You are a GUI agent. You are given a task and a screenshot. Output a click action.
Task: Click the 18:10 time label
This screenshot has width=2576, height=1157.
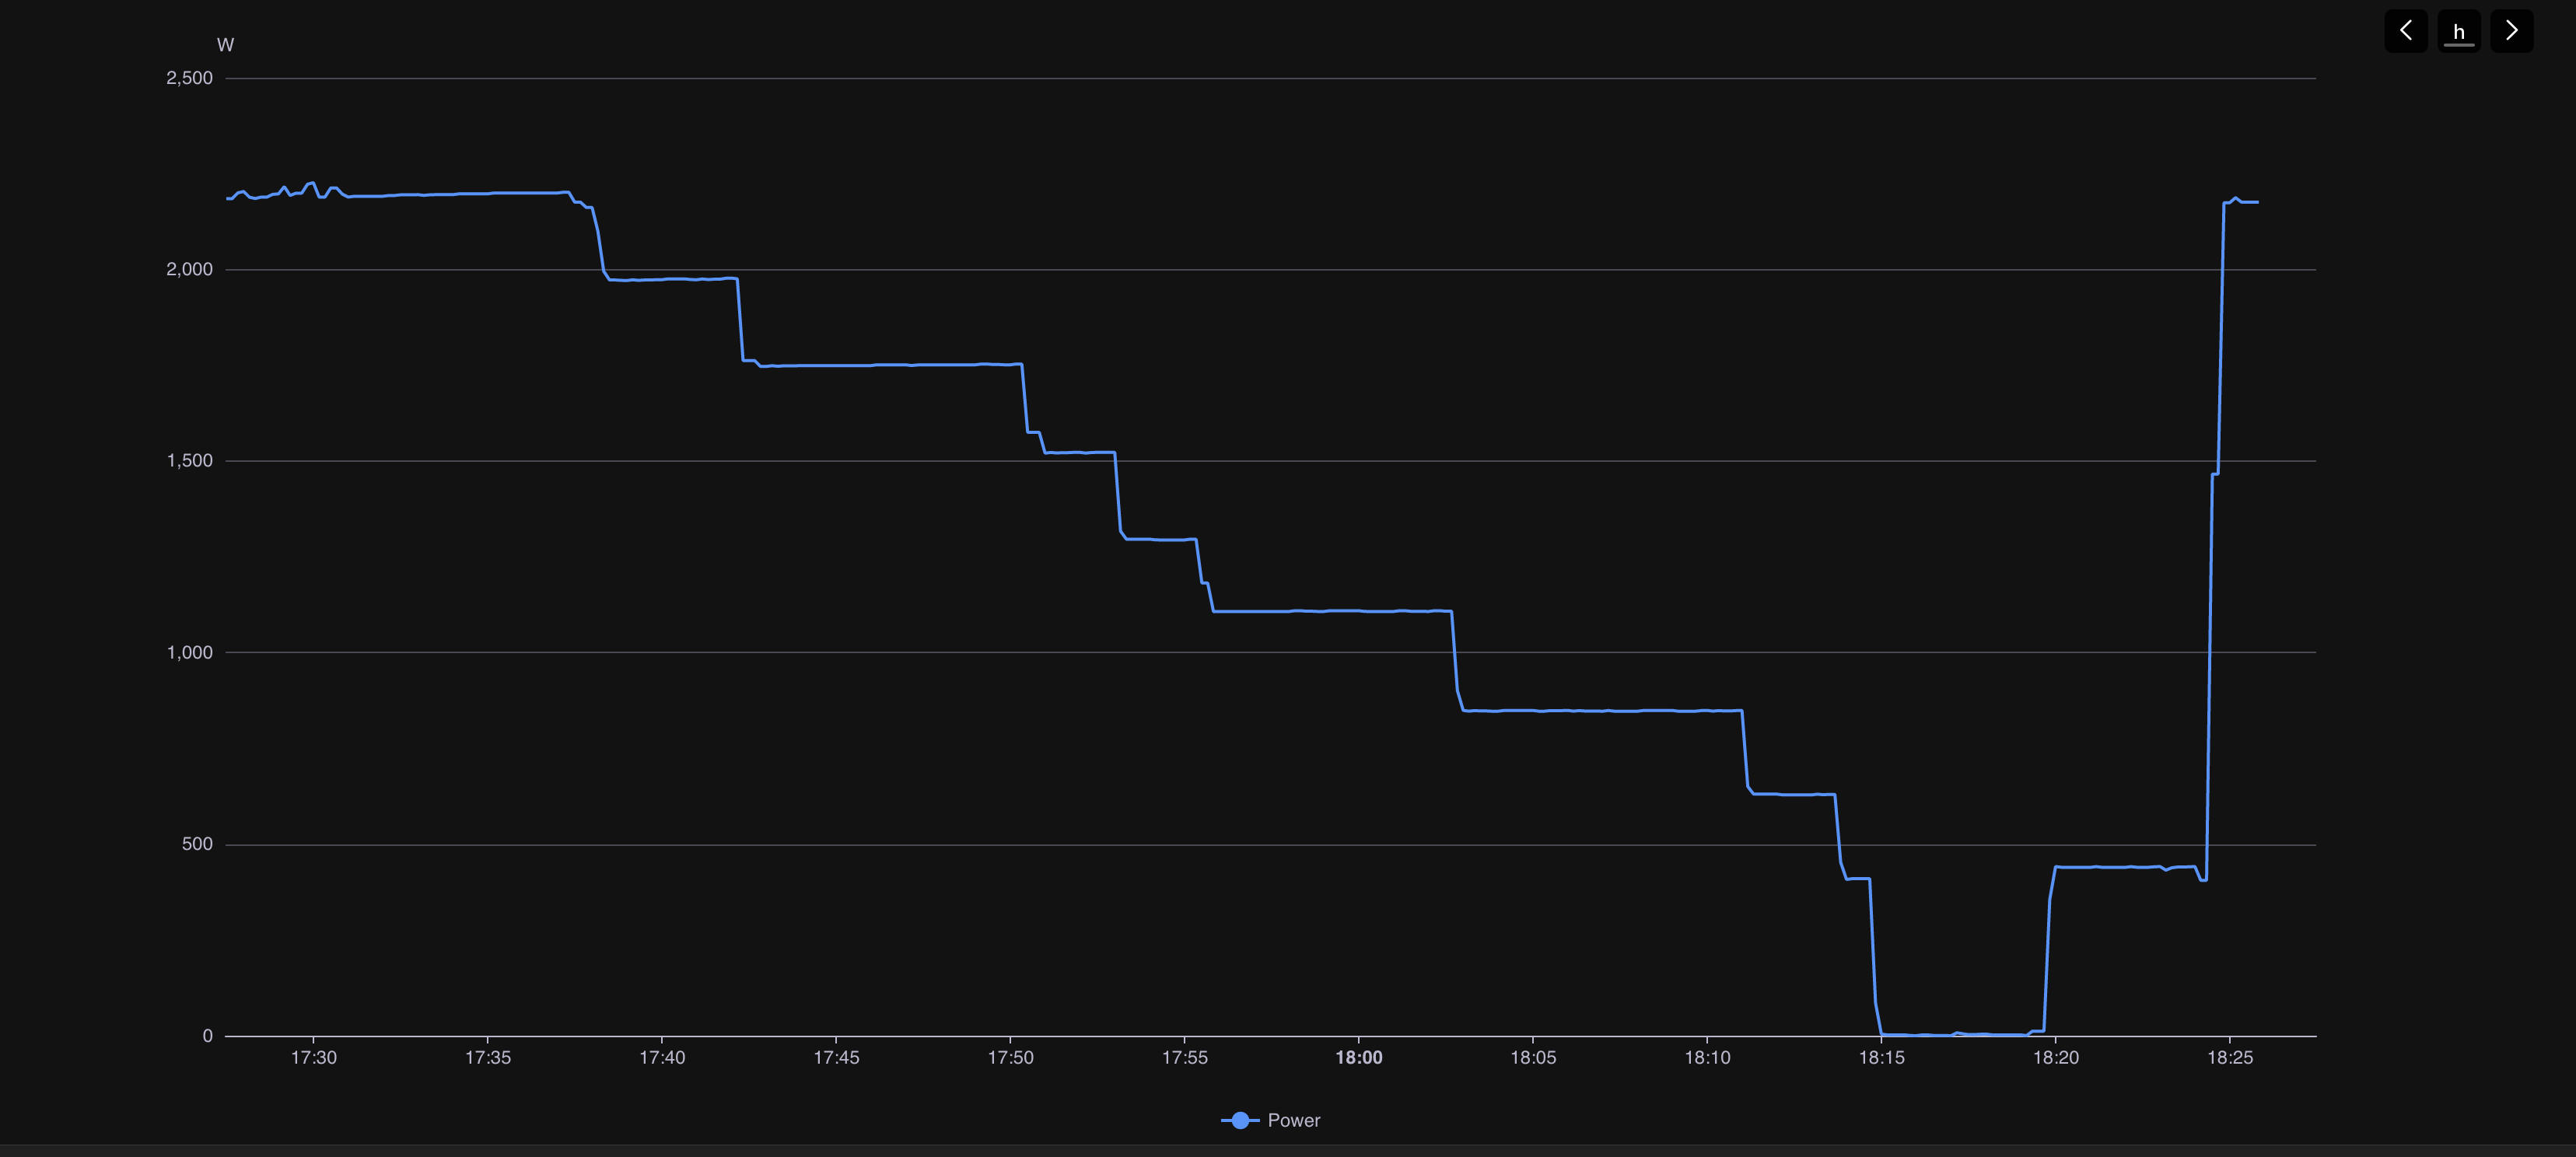click(x=1707, y=1058)
